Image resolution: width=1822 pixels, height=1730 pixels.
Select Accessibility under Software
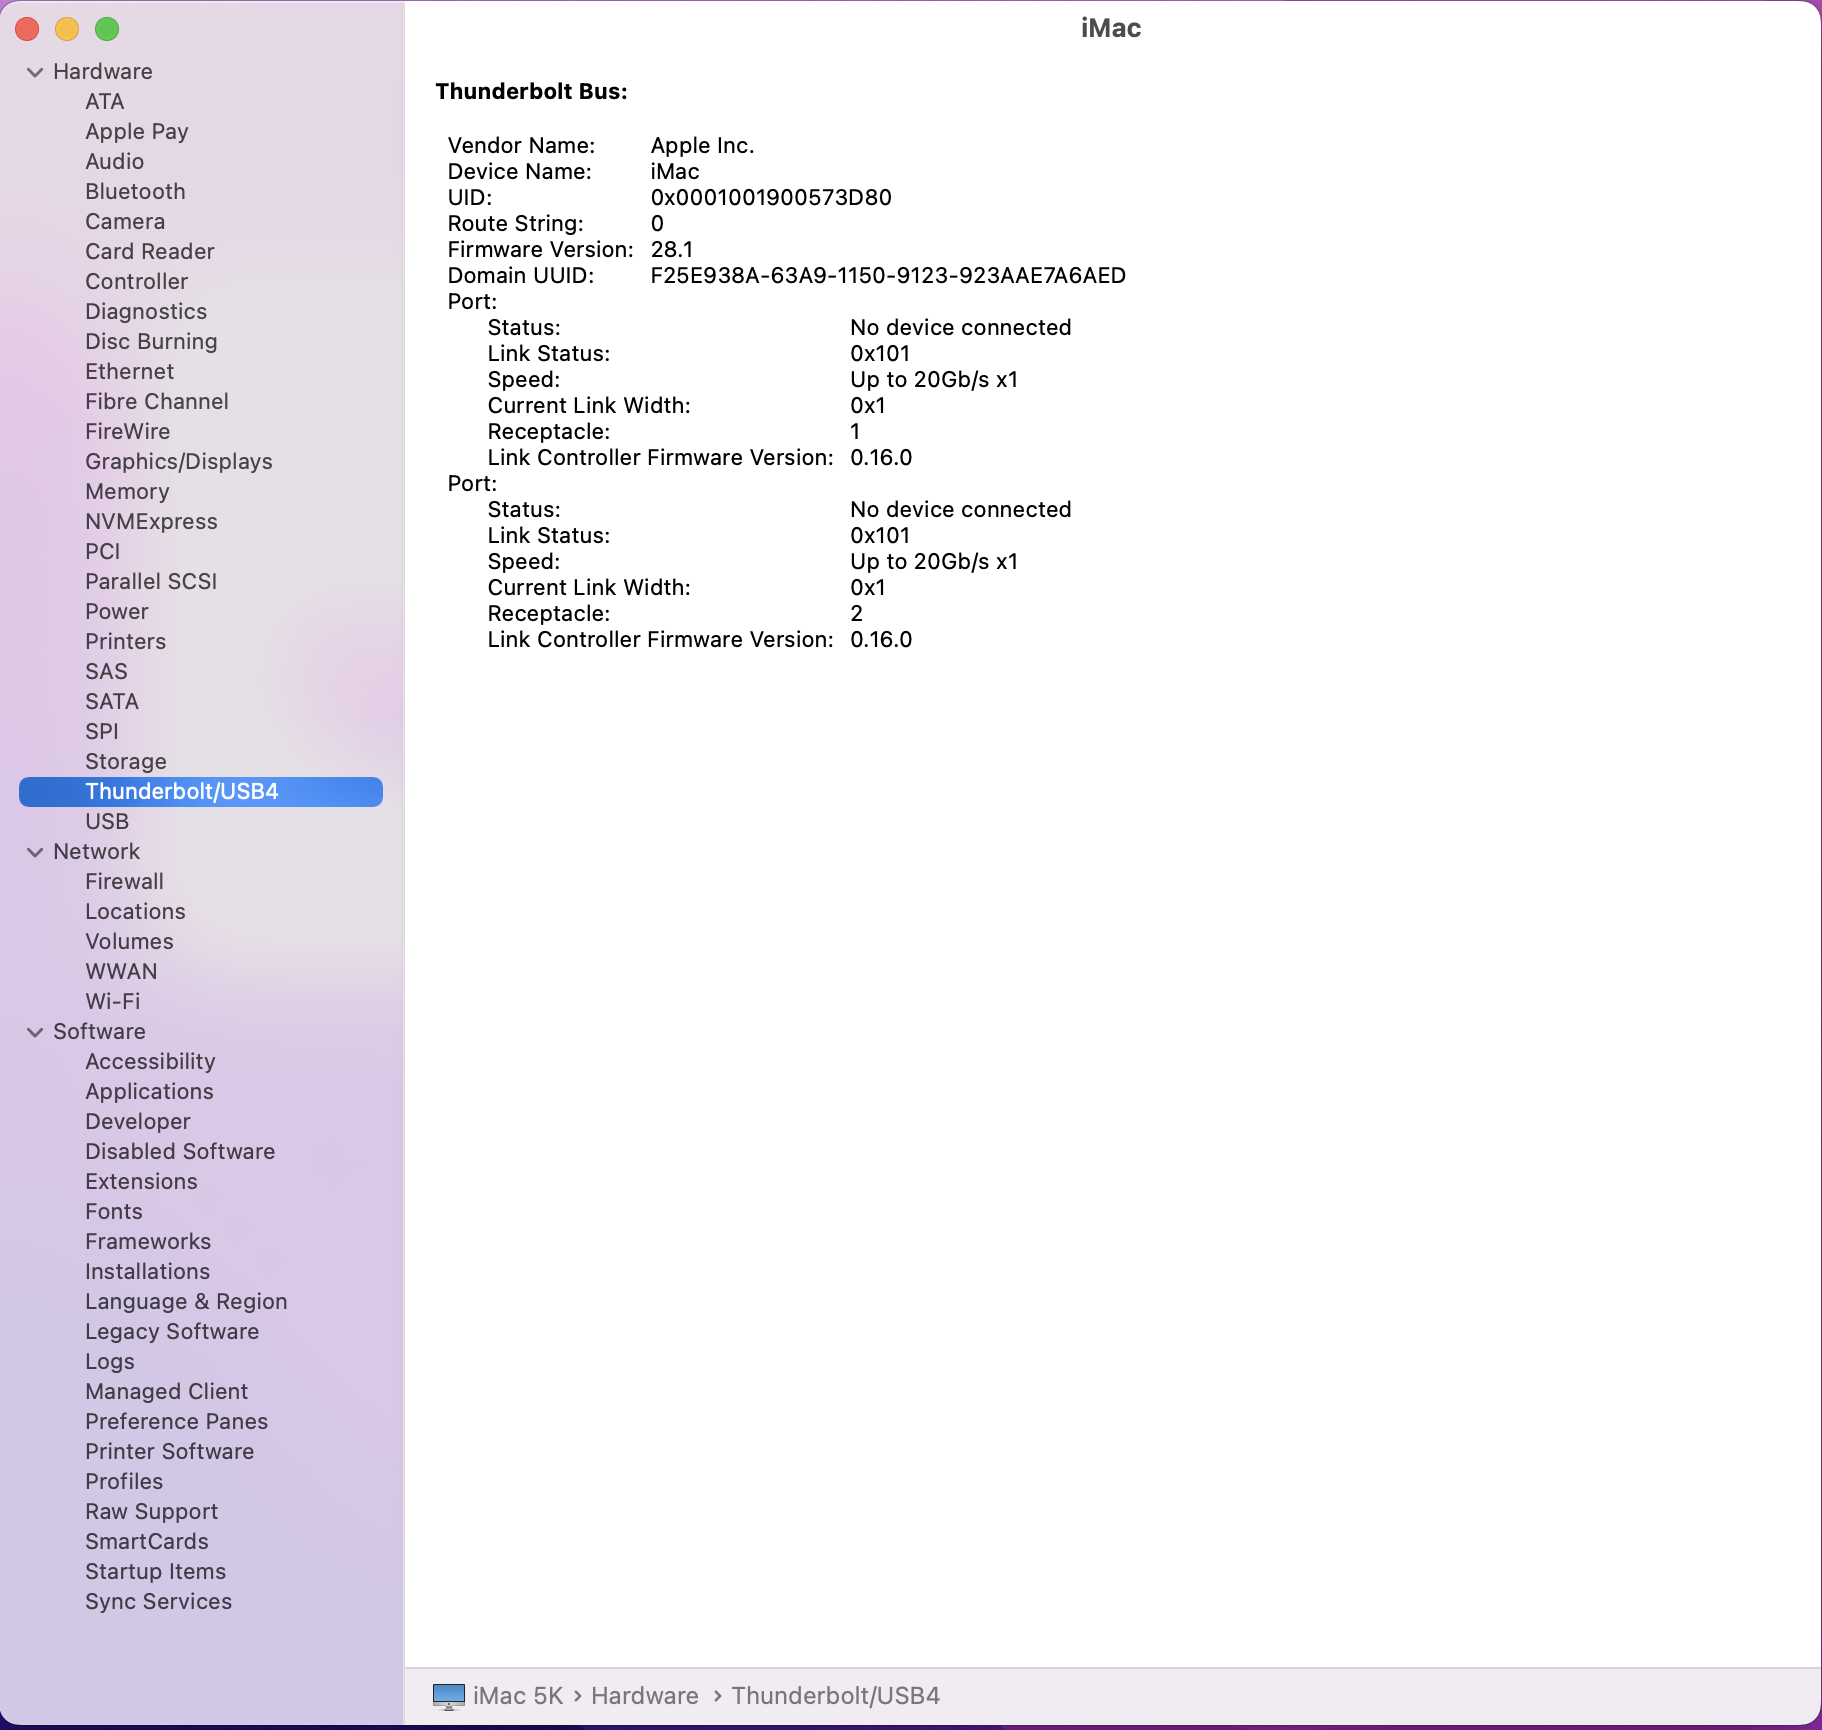click(x=151, y=1062)
